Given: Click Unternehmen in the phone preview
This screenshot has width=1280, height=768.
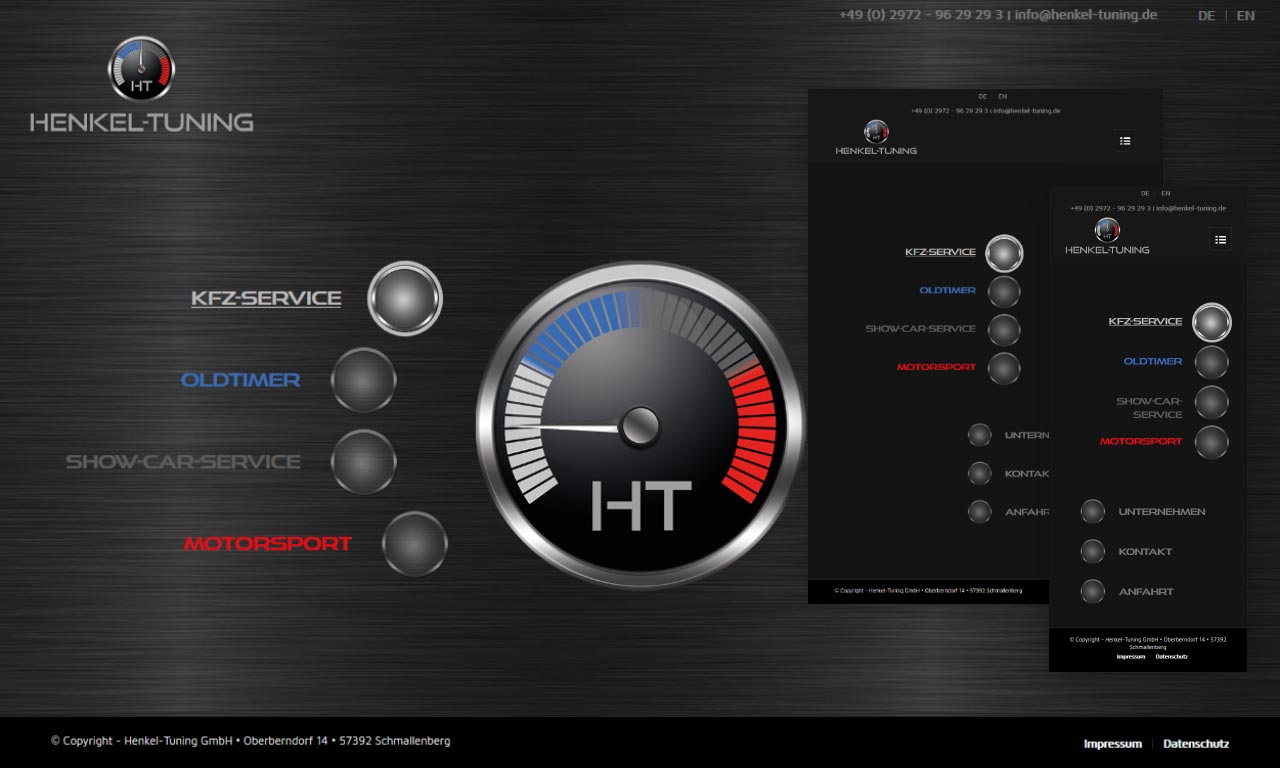Looking at the screenshot, I should click(1161, 512).
